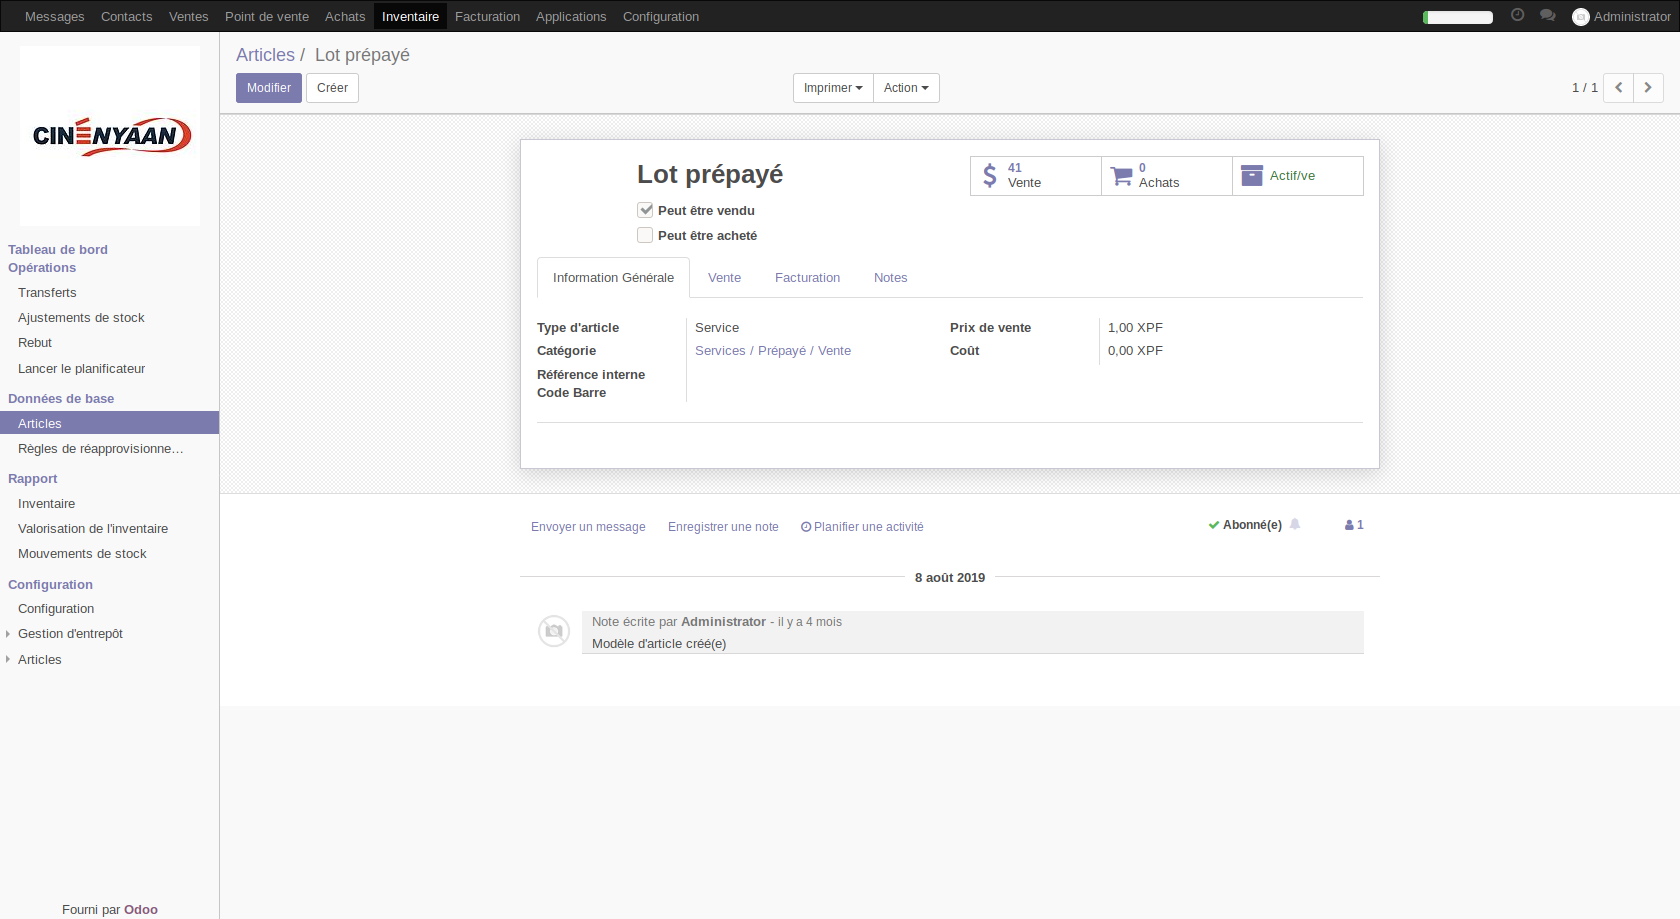Go to next record arrow
The height and width of the screenshot is (919, 1680).
click(1648, 88)
